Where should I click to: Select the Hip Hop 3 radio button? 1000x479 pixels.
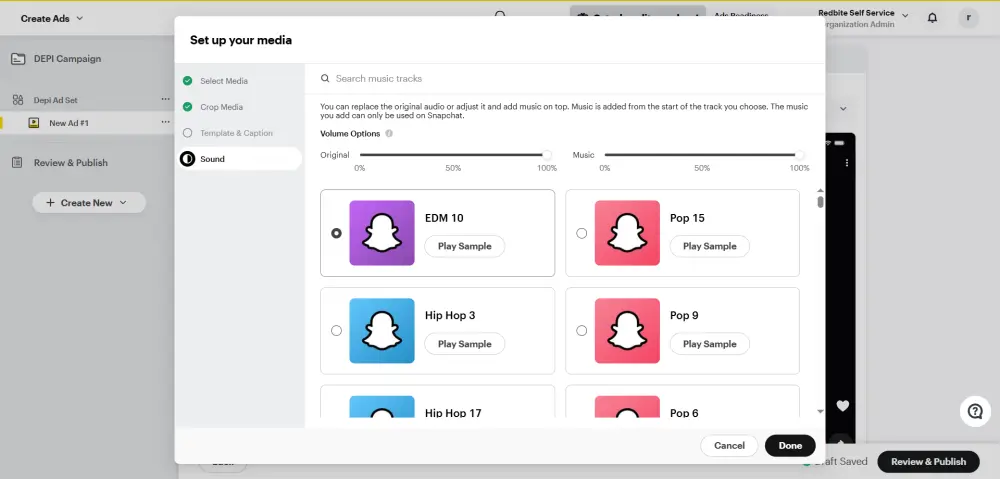pyautogui.click(x=336, y=330)
